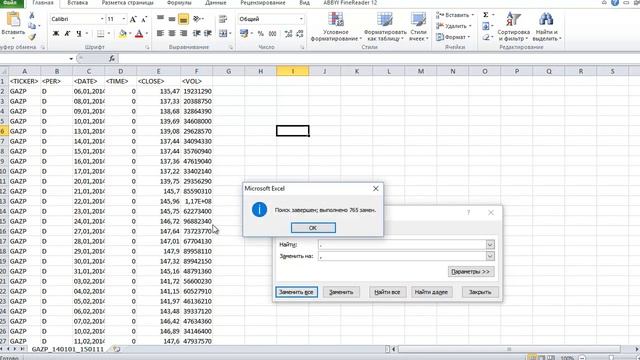
Task: Select the GAZP_140101_150111 sheet tab
Action: pyautogui.click(x=68, y=349)
